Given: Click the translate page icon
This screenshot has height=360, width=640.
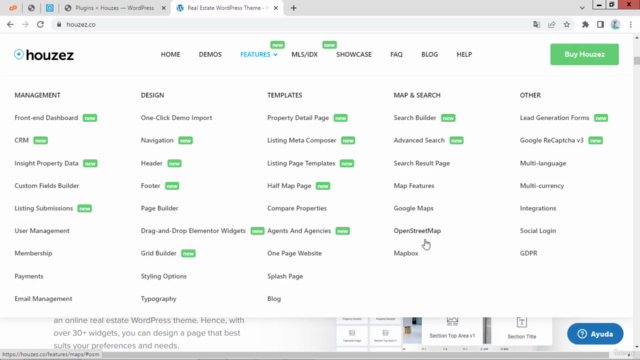Looking at the screenshot, I should point(536,24).
